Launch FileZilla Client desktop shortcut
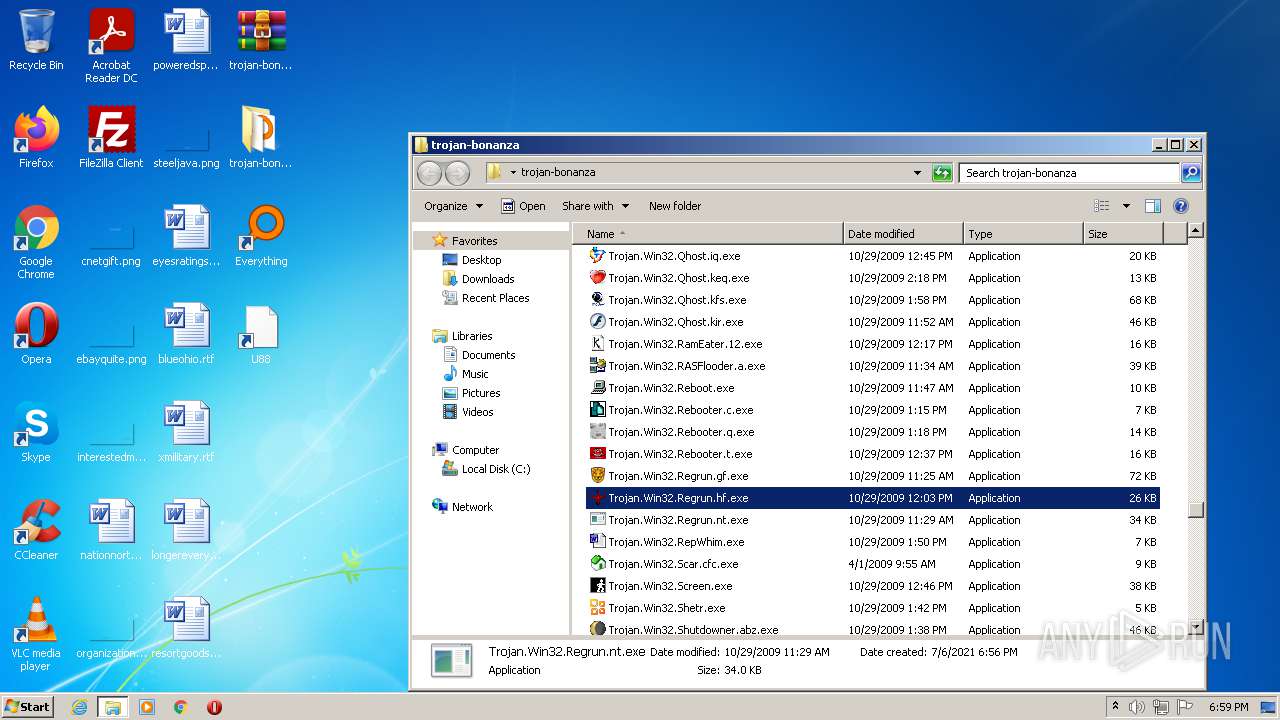 coord(111,138)
